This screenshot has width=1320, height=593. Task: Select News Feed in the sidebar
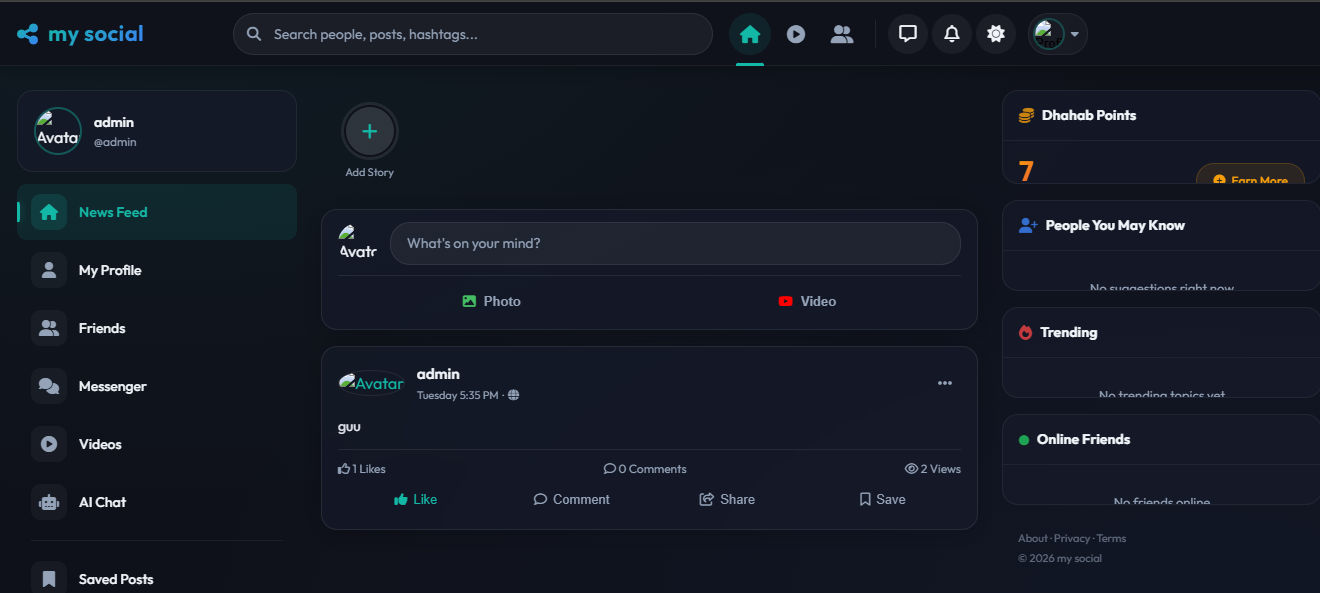(x=157, y=212)
